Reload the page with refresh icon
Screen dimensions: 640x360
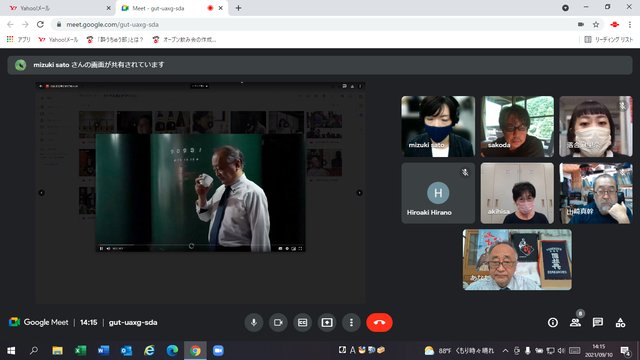40,24
